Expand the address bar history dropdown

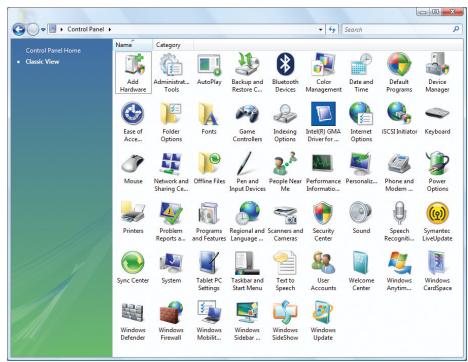pyautogui.click(x=320, y=30)
